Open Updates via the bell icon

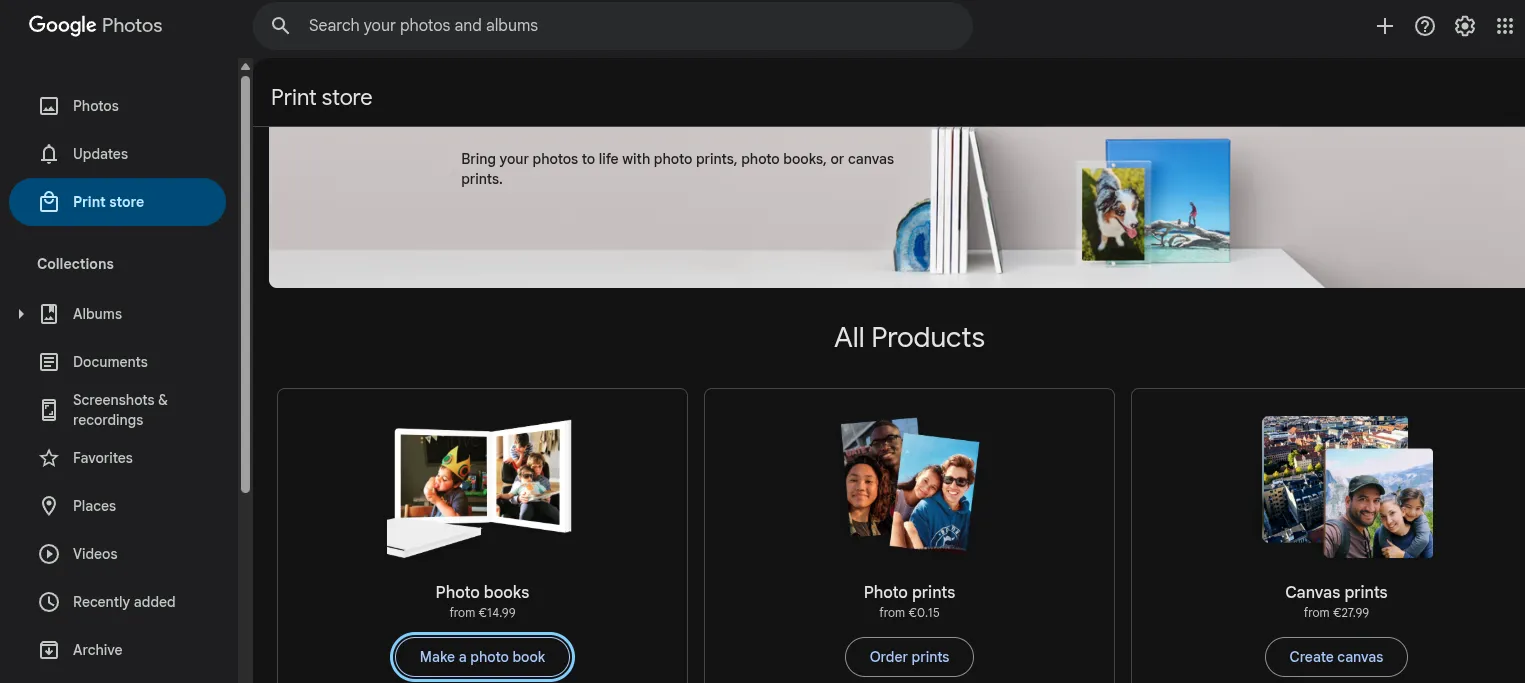coord(49,153)
